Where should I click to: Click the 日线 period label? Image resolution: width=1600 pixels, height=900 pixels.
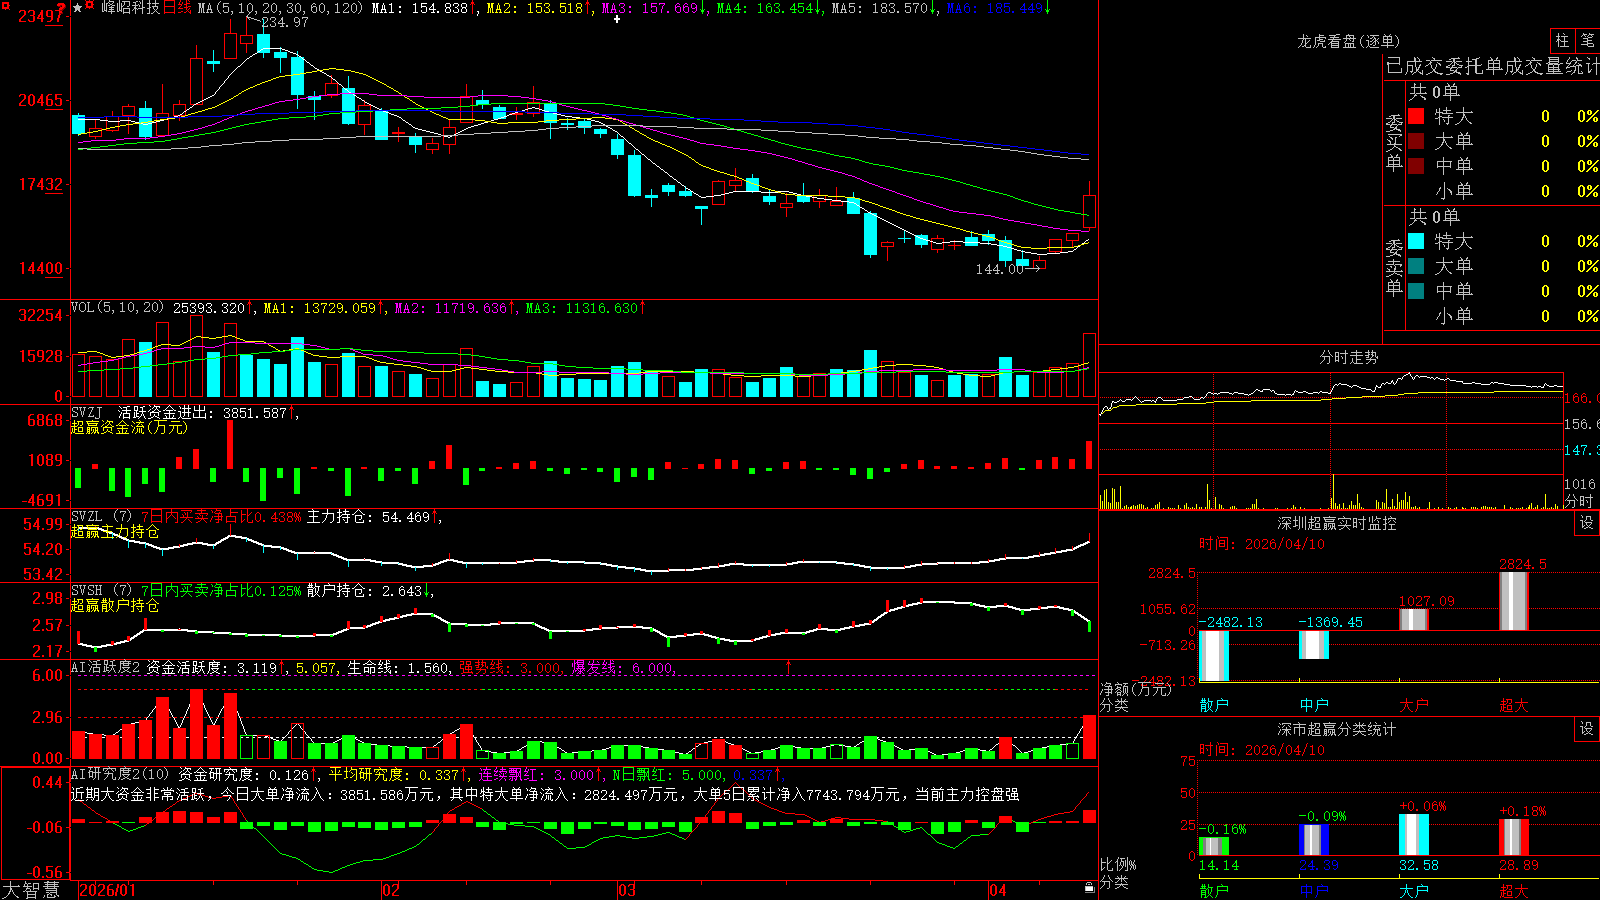click(x=176, y=8)
